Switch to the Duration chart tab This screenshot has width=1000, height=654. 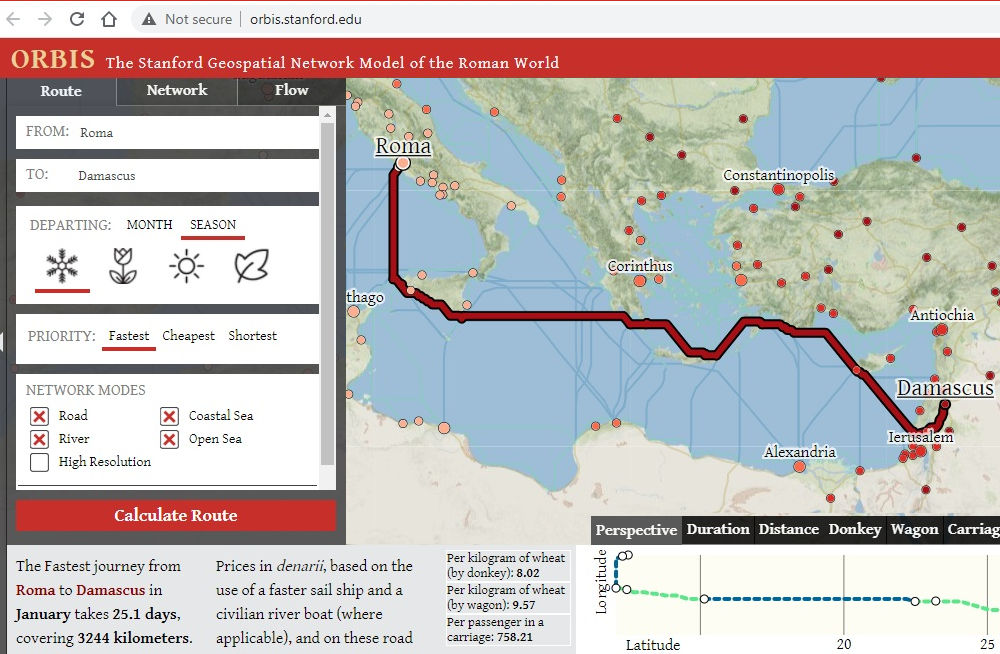(x=718, y=530)
